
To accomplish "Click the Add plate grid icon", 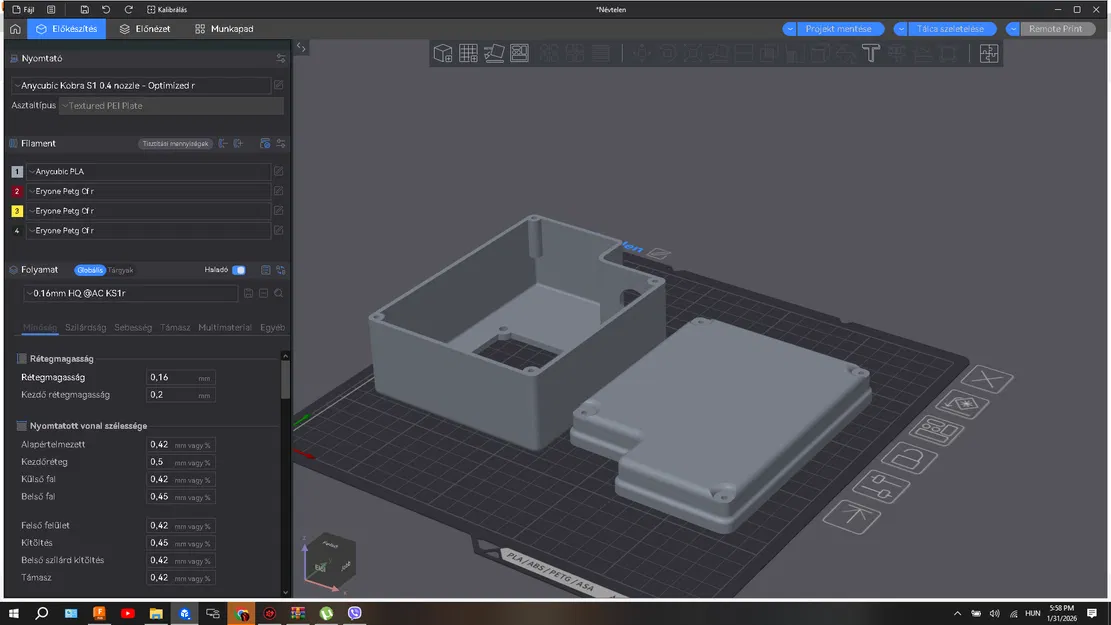I will coord(468,53).
